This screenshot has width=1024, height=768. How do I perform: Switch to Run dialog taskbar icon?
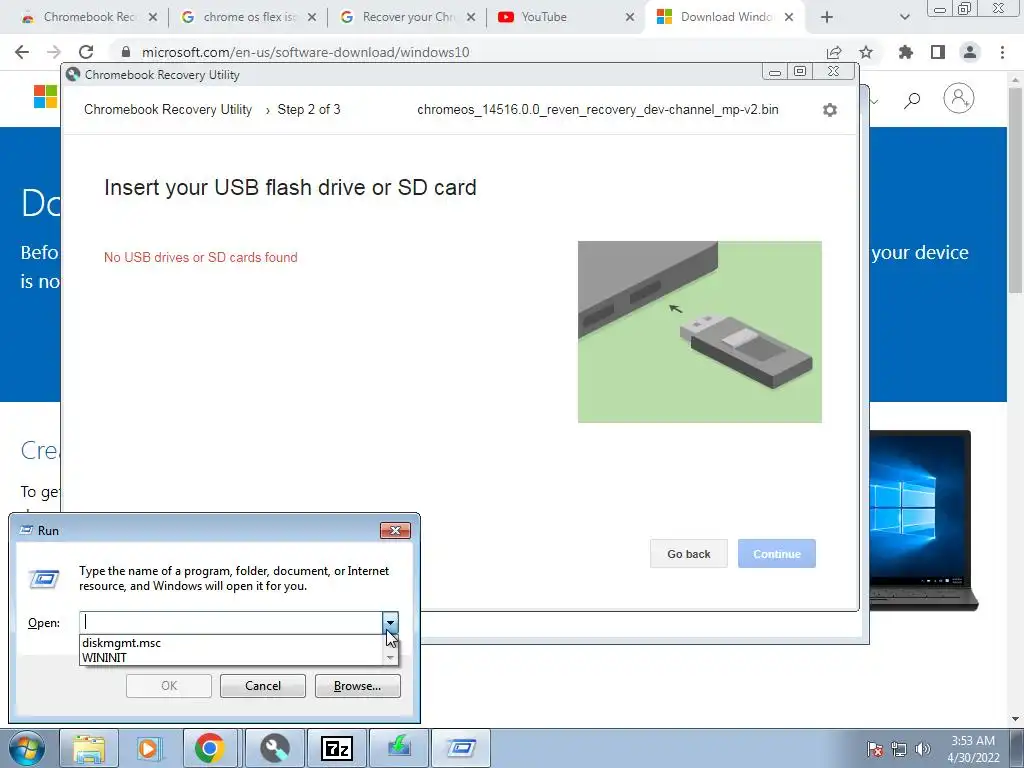click(461, 748)
